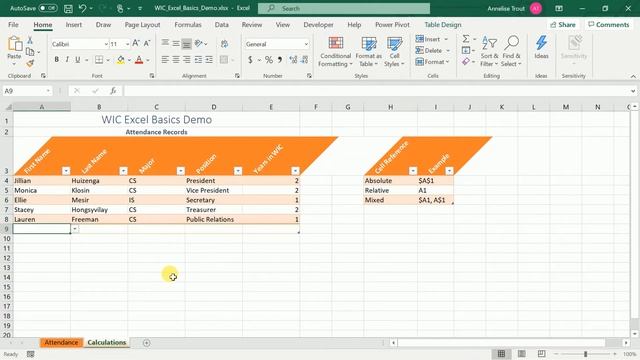Toggle Align Right
The width and height of the screenshot is (640, 360).
coord(187,60)
